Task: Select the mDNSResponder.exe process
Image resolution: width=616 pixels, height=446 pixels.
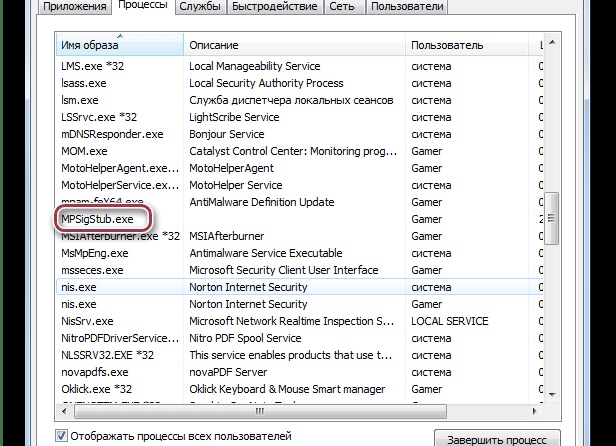Action: (300, 134)
